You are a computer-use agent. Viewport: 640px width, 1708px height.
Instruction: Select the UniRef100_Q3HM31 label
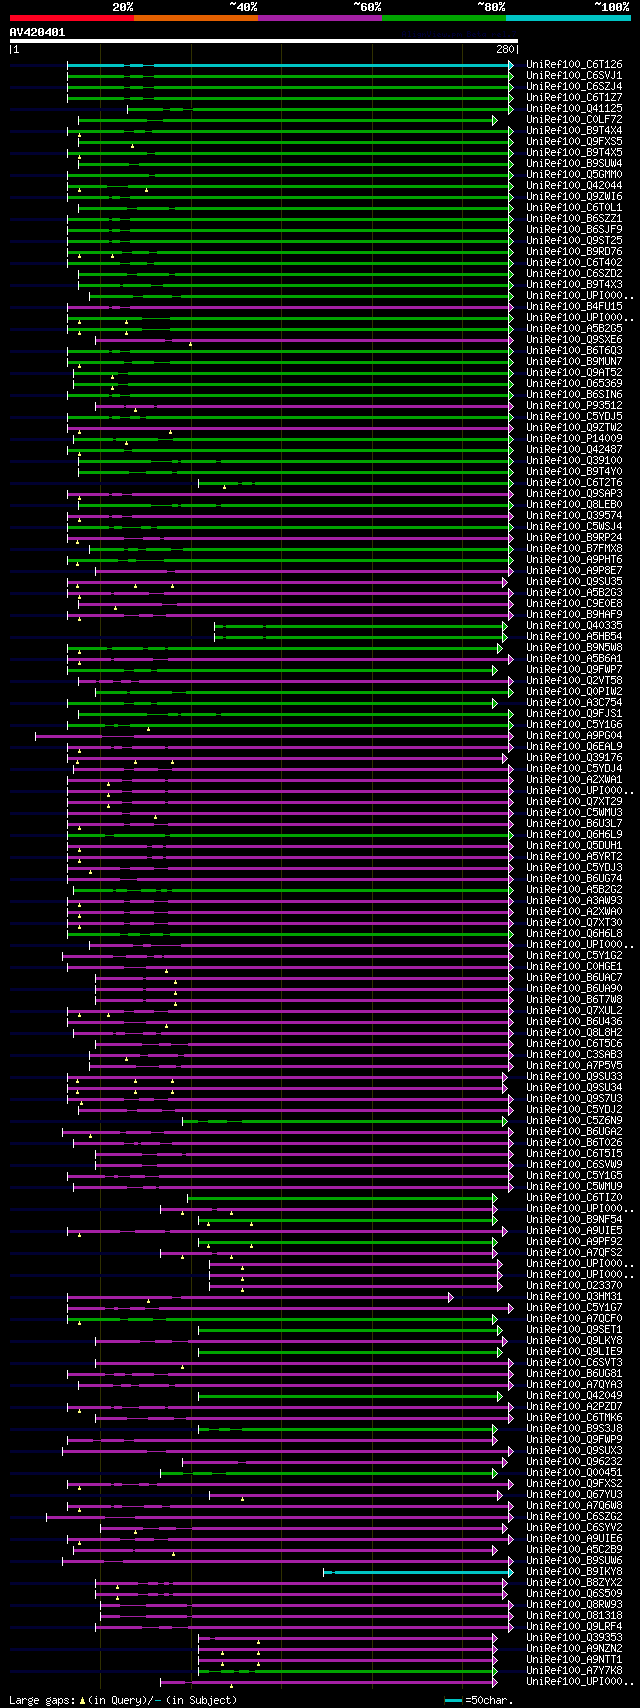coord(574,1297)
